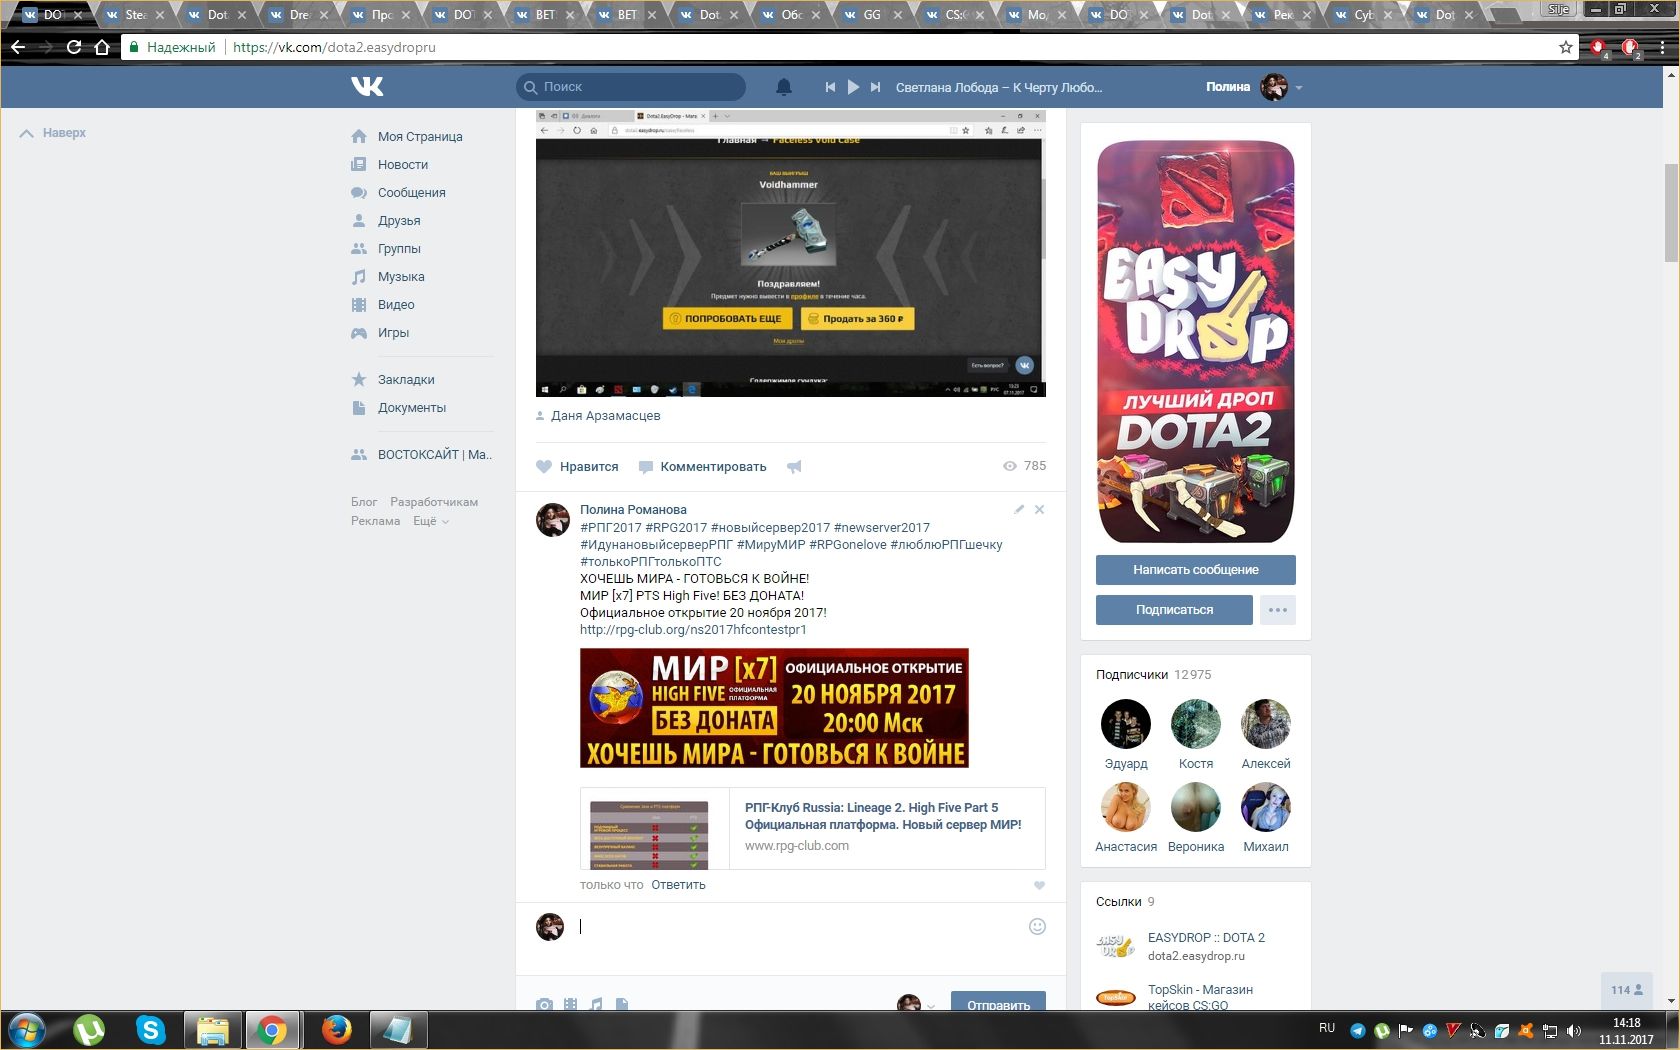1680x1050 pixels.
Task: Open the emoji smiley picker
Action: pyautogui.click(x=1037, y=927)
